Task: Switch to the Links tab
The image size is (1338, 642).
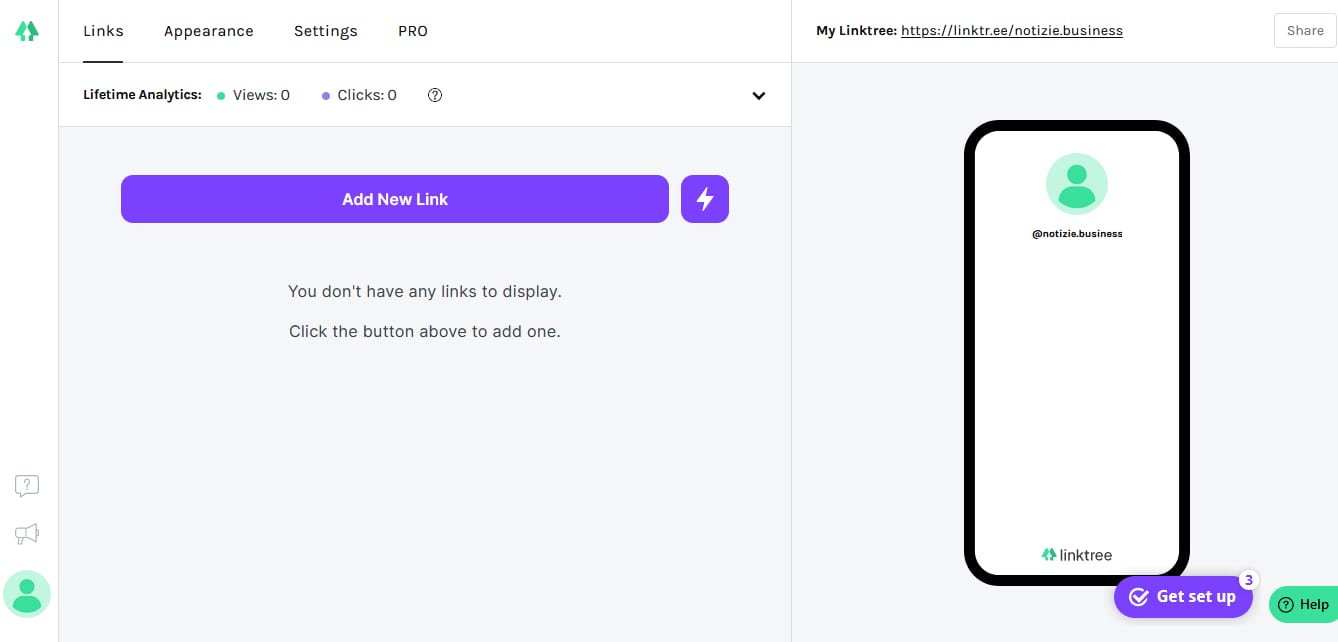Action: click(103, 31)
